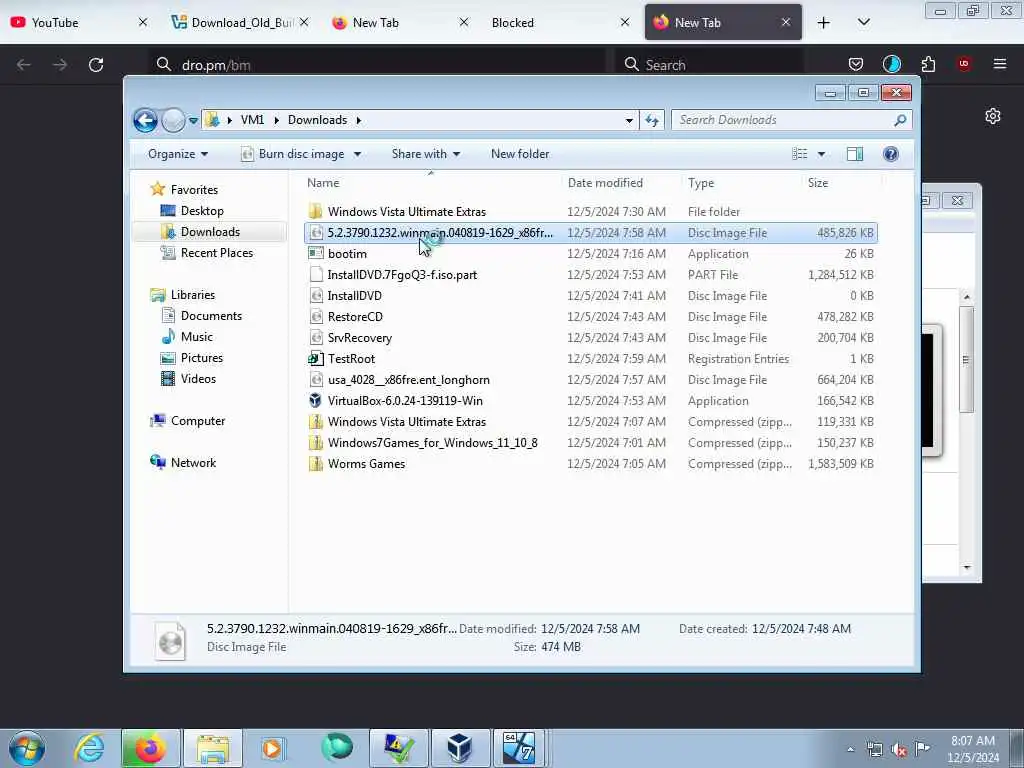1024x768 pixels.
Task: Select Network in navigation pane
Action: tap(193, 463)
